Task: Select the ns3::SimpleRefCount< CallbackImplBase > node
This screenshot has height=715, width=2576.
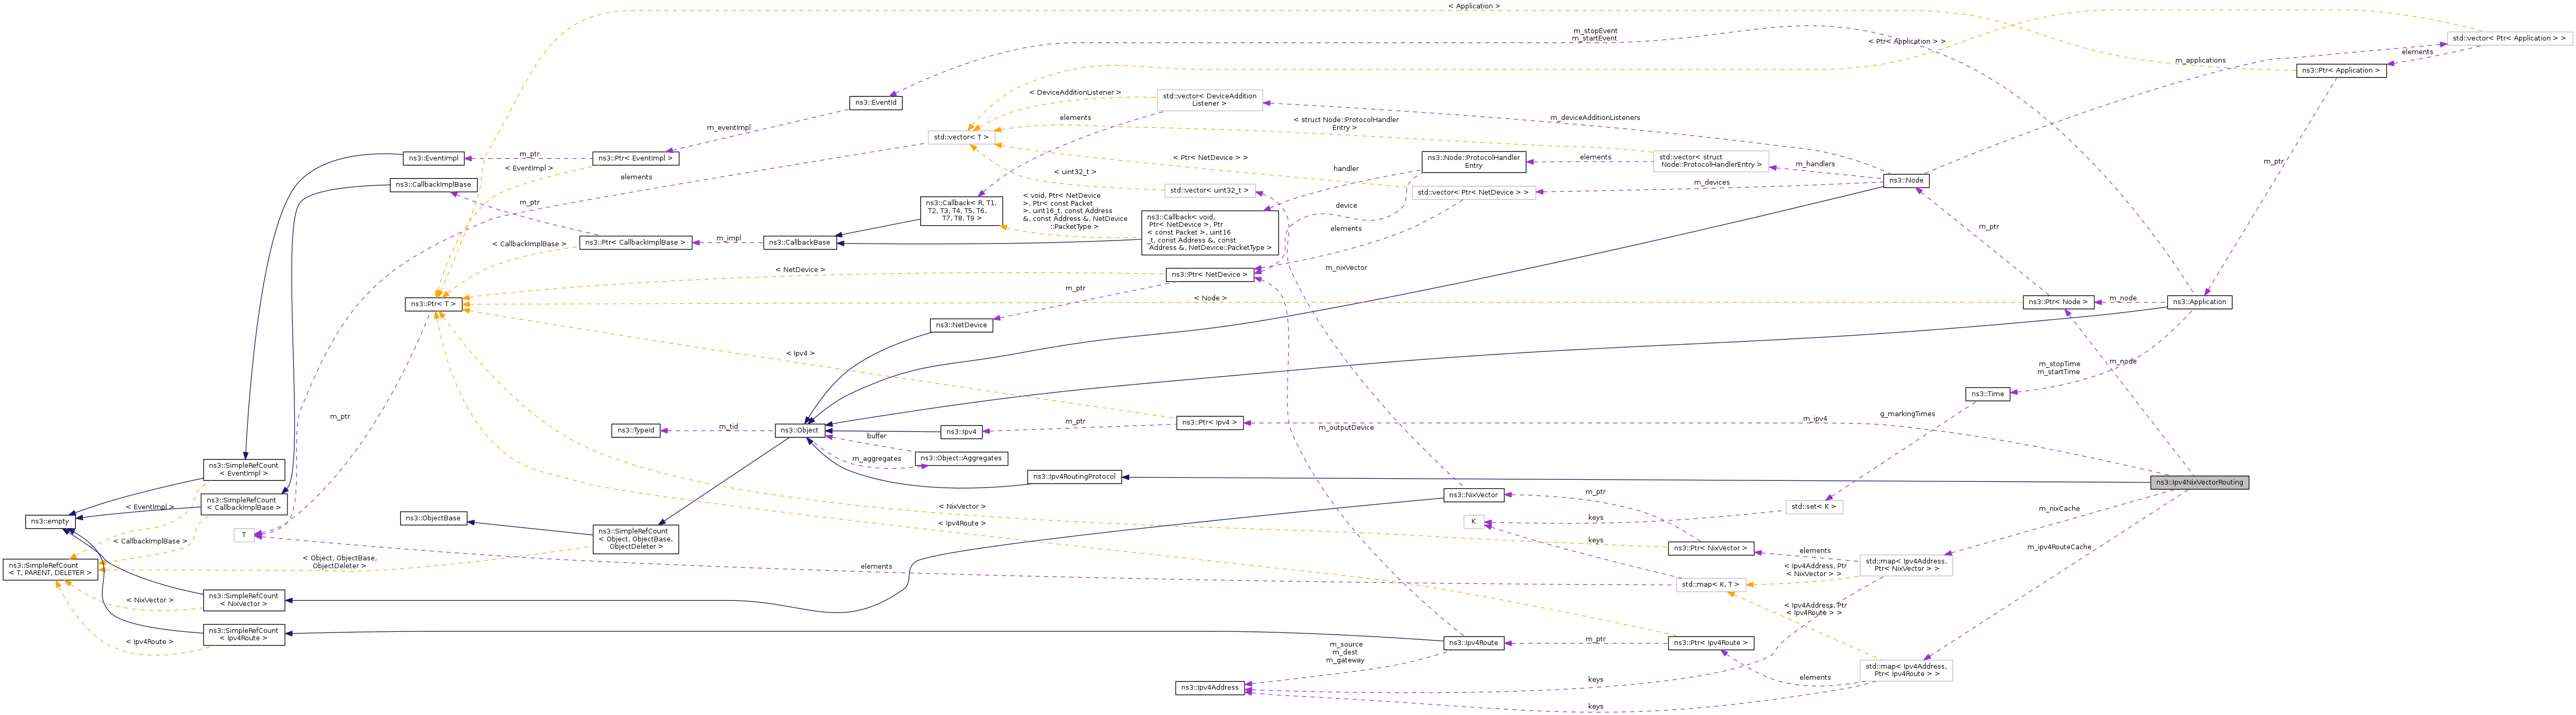Action: (x=244, y=504)
